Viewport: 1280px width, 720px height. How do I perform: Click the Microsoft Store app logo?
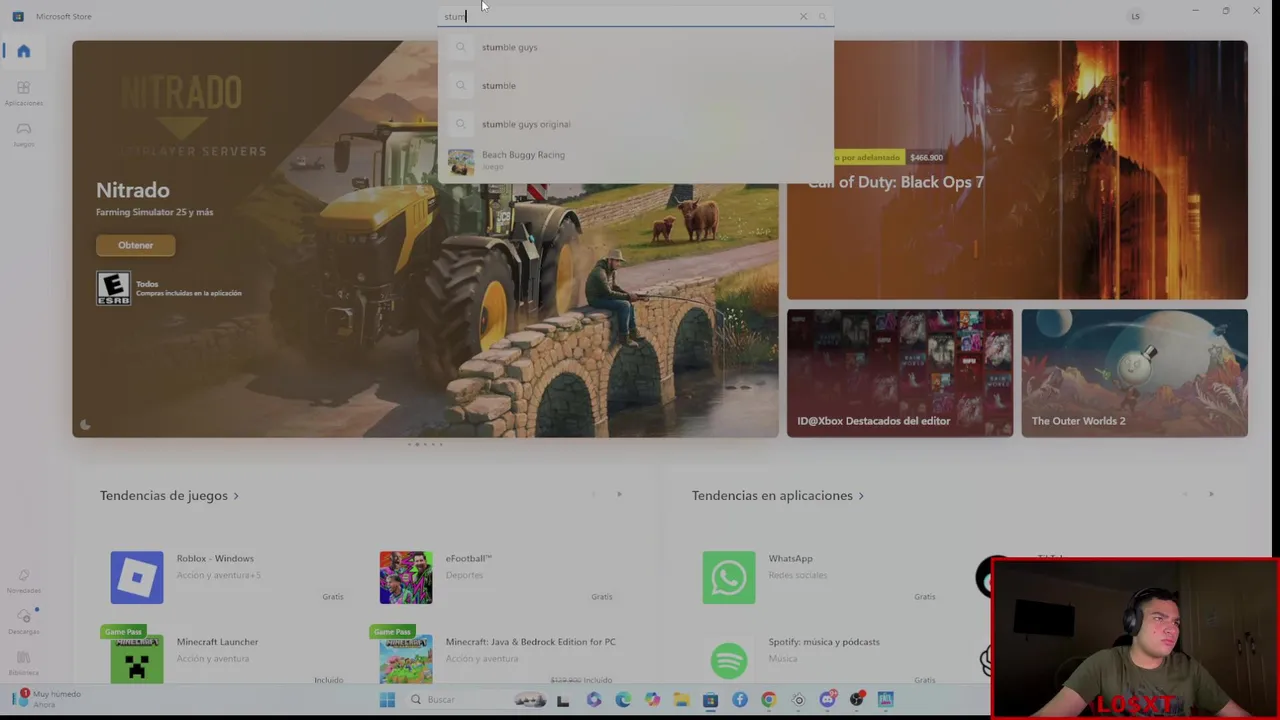(18, 16)
